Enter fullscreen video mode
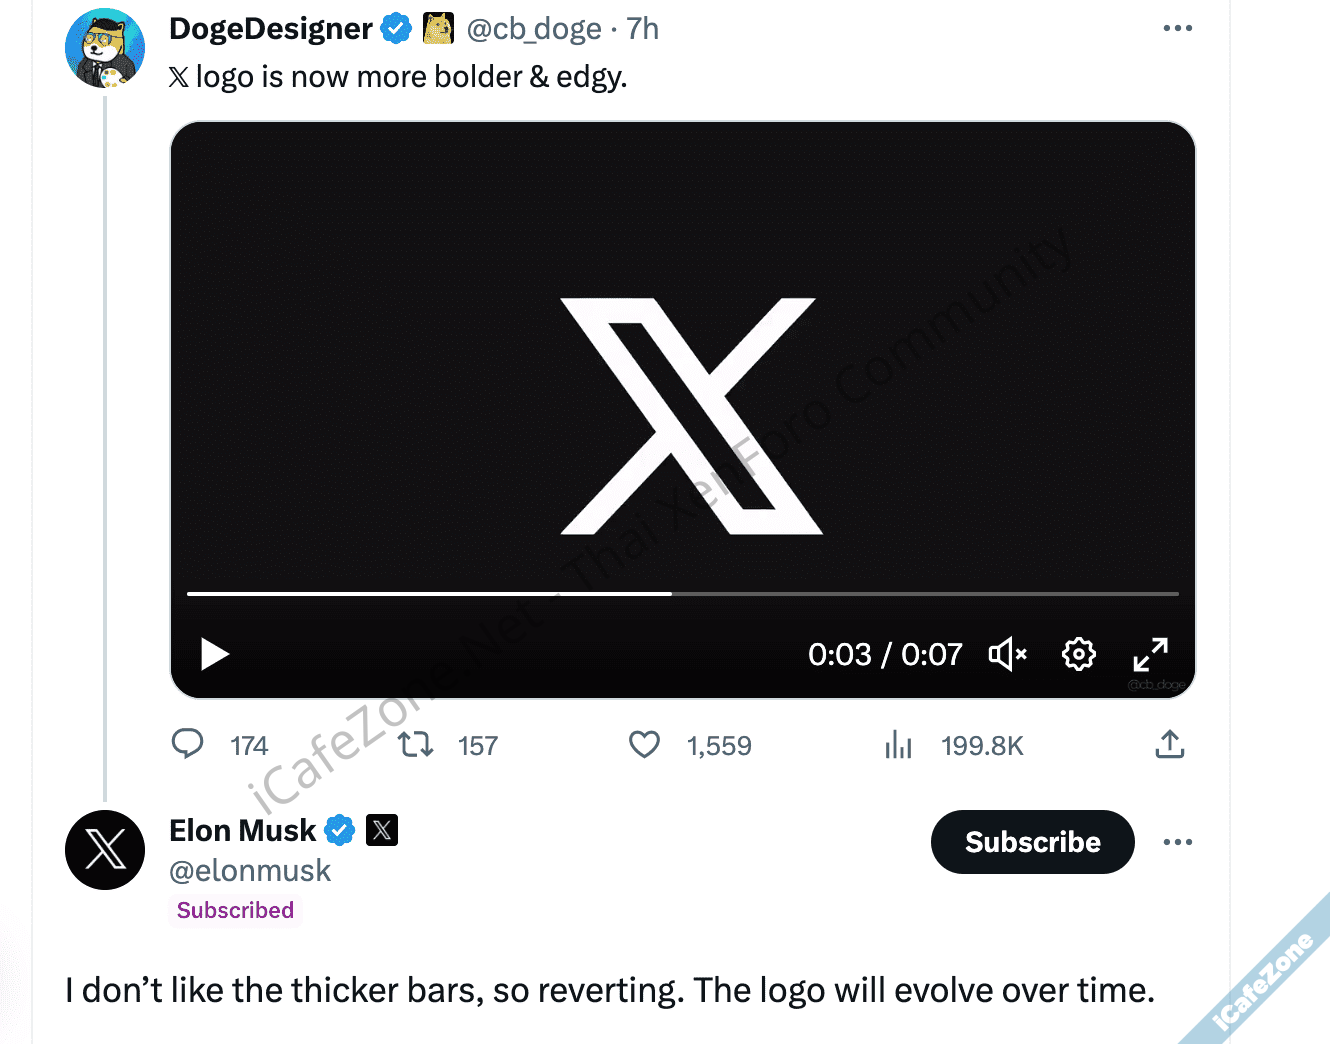This screenshot has width=1330, height=1044. (x=1150, y=654)
